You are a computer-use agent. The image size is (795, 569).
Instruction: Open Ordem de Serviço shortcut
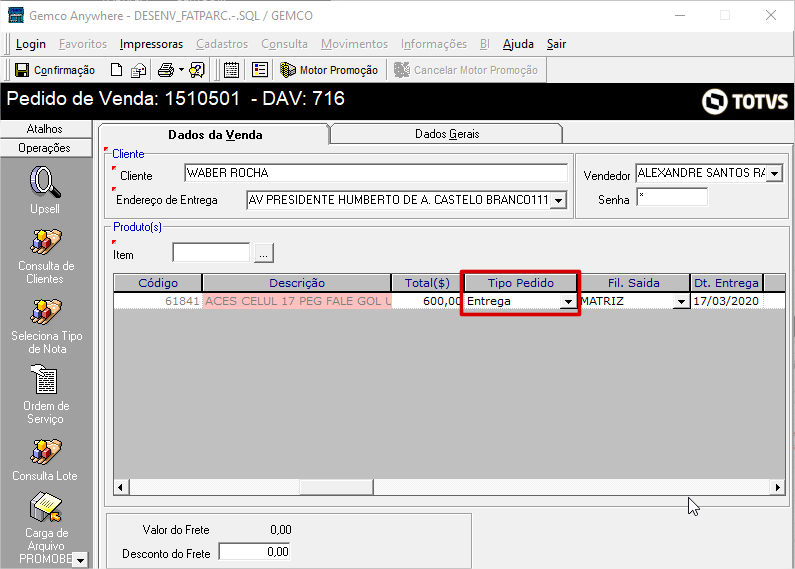46,395
